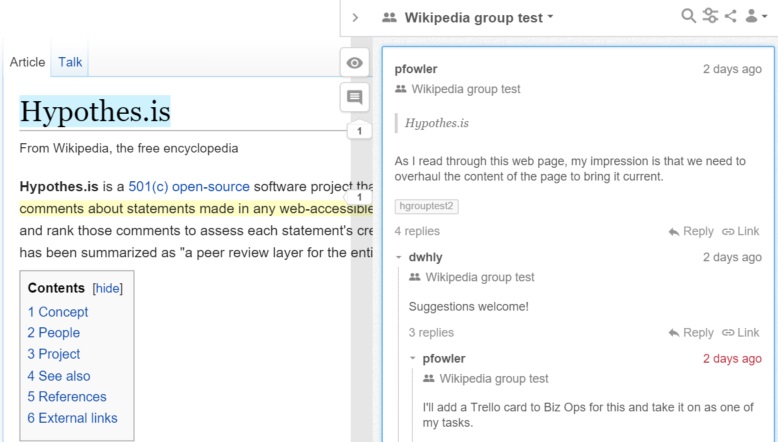
Task: Click the 4 replies count
Action: [417, 231]
